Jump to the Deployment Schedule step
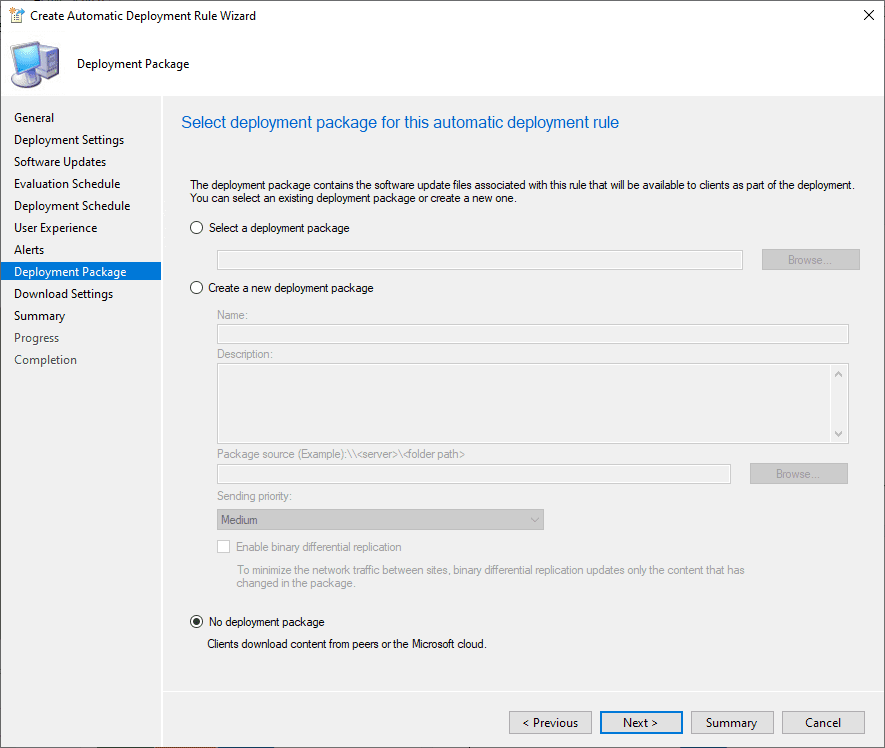The width and height of the screenshot is (885, 748). [x=72, y=206]
